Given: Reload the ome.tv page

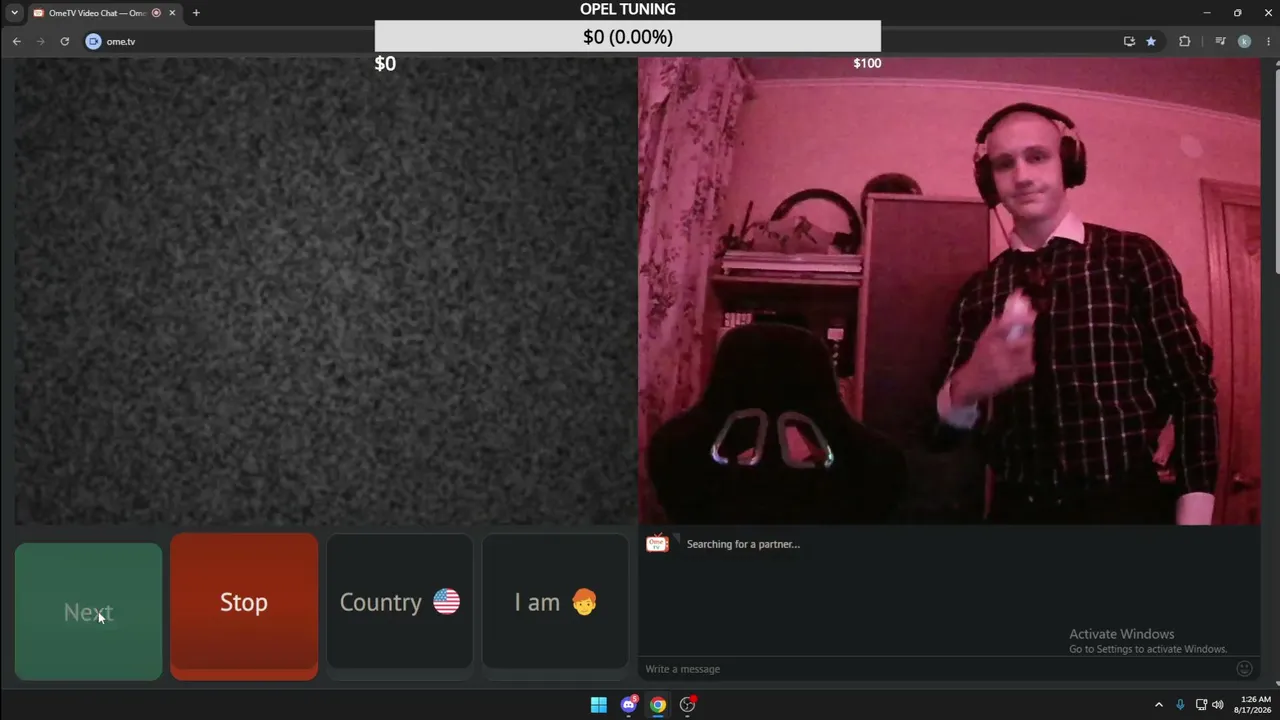Looking at the screenshot, I should 65,41.
